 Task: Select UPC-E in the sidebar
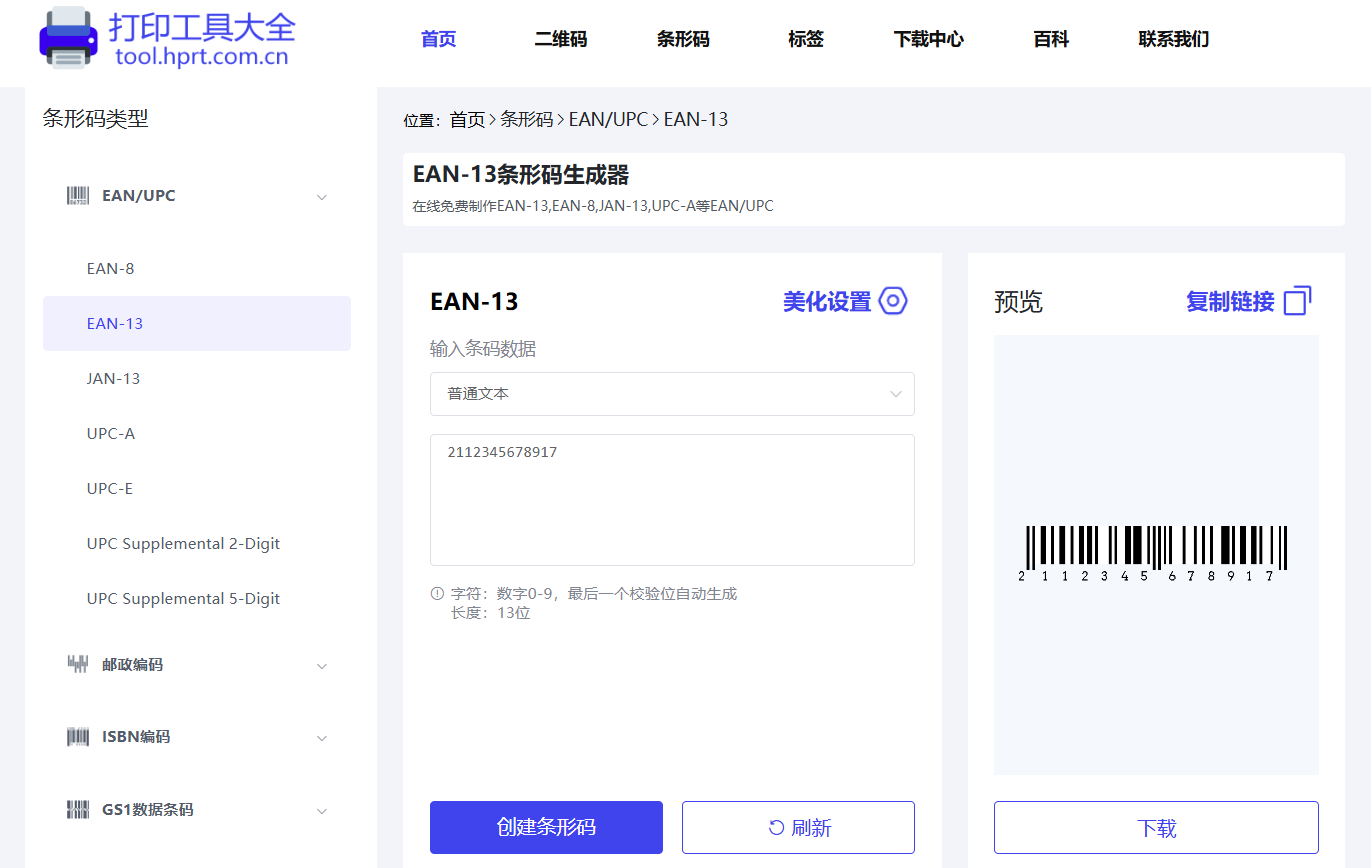point(197,488)
